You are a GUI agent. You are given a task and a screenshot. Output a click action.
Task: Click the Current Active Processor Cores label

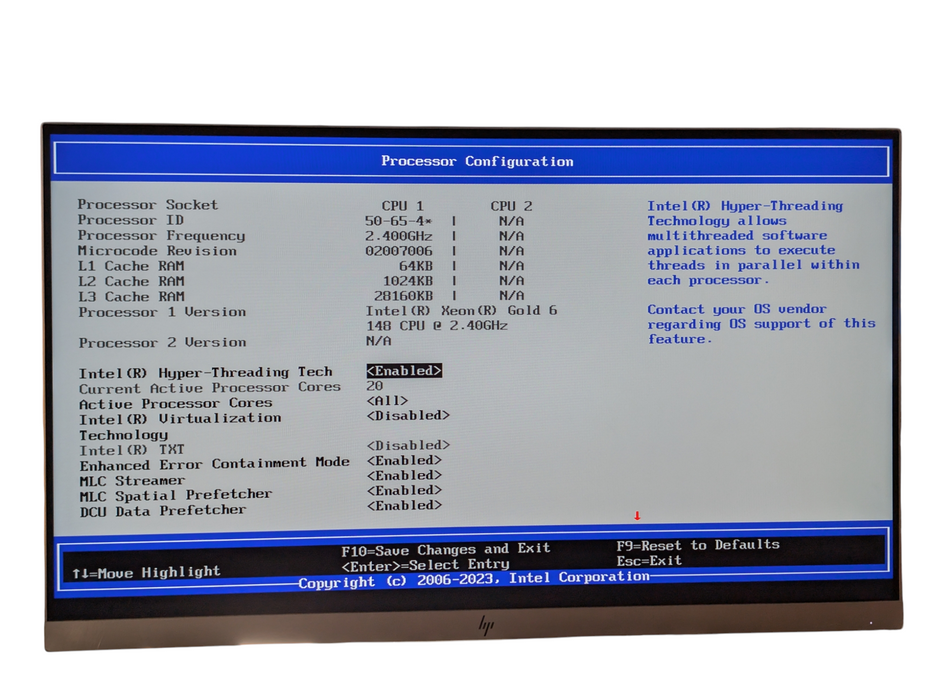[x=210, y=388]
